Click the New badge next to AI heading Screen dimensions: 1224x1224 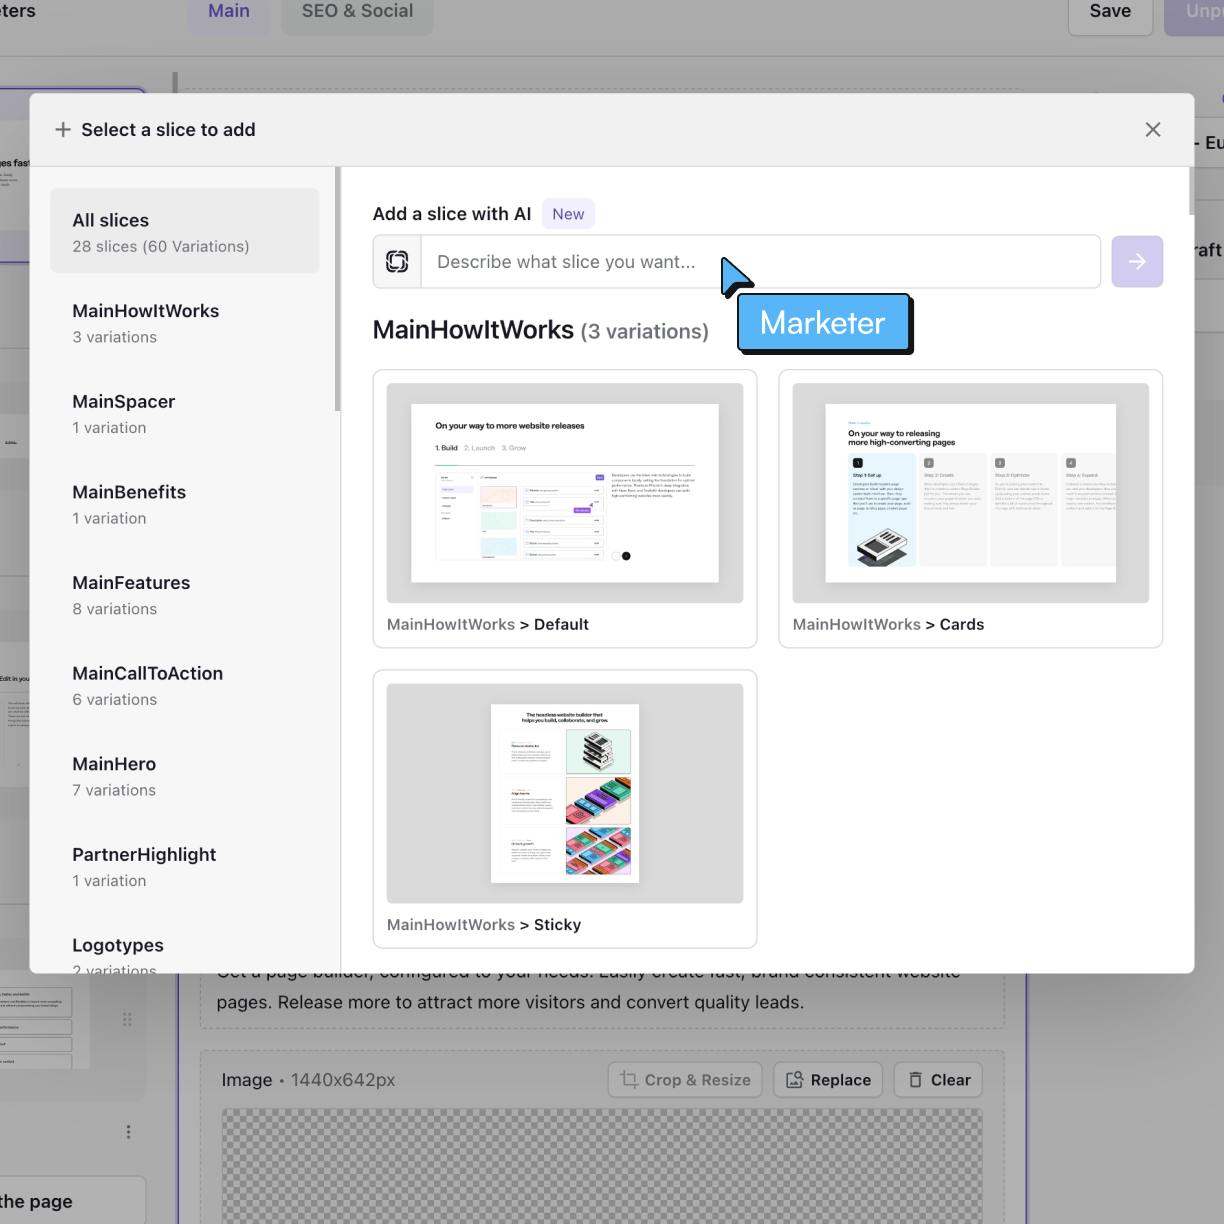[x=568, y=214]
